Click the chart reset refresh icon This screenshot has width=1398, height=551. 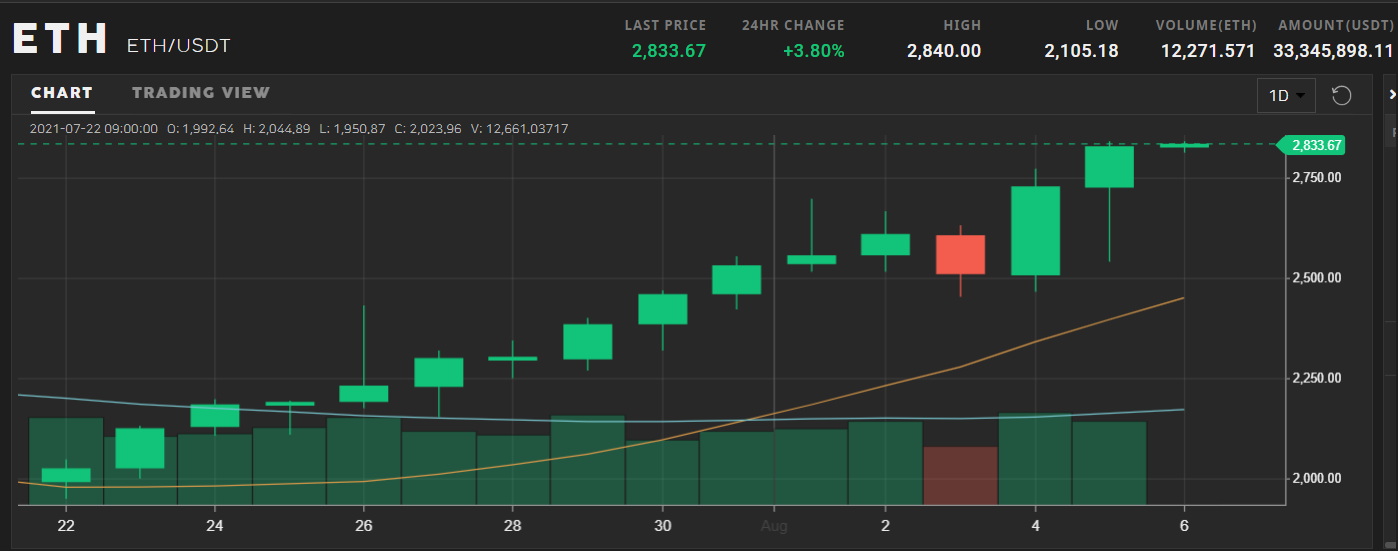pyautogui.click(x=1342, y=96)
